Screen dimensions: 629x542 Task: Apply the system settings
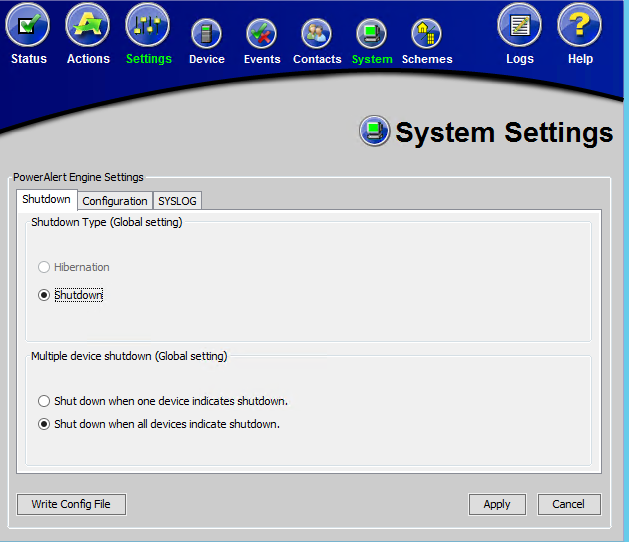(x=497, y=504)
